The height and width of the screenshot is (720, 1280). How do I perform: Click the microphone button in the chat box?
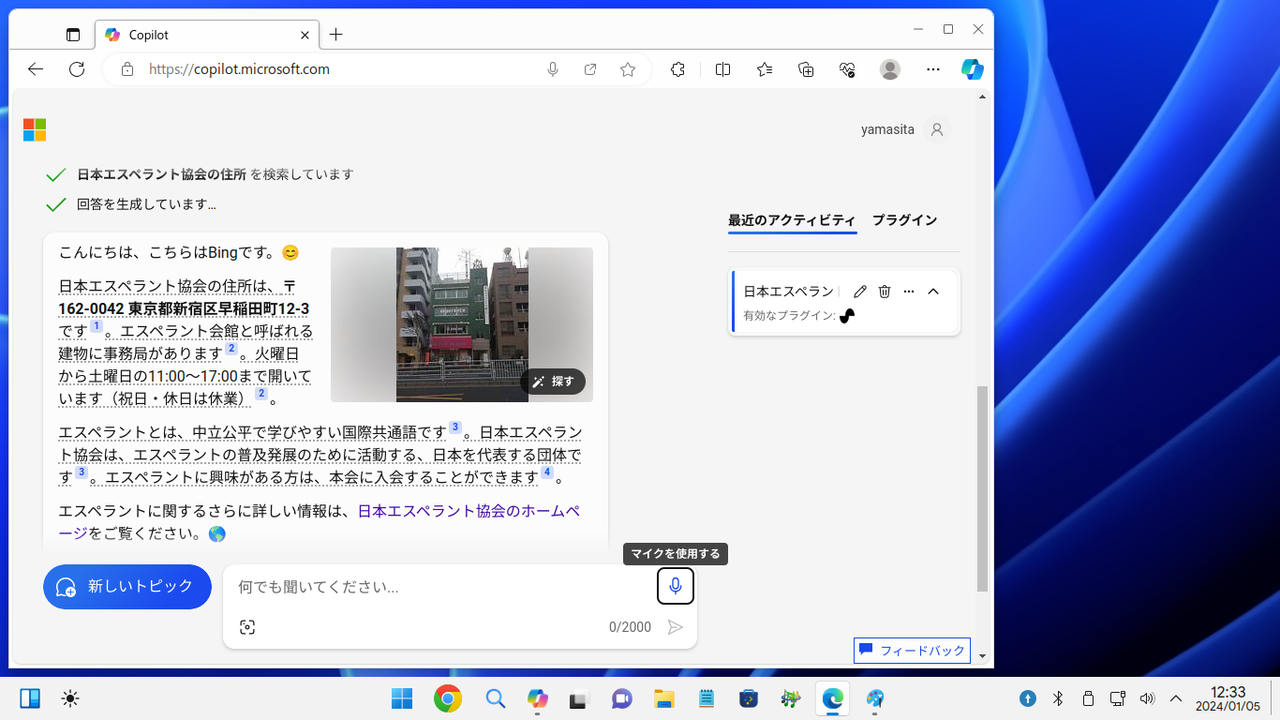[676, 586]
